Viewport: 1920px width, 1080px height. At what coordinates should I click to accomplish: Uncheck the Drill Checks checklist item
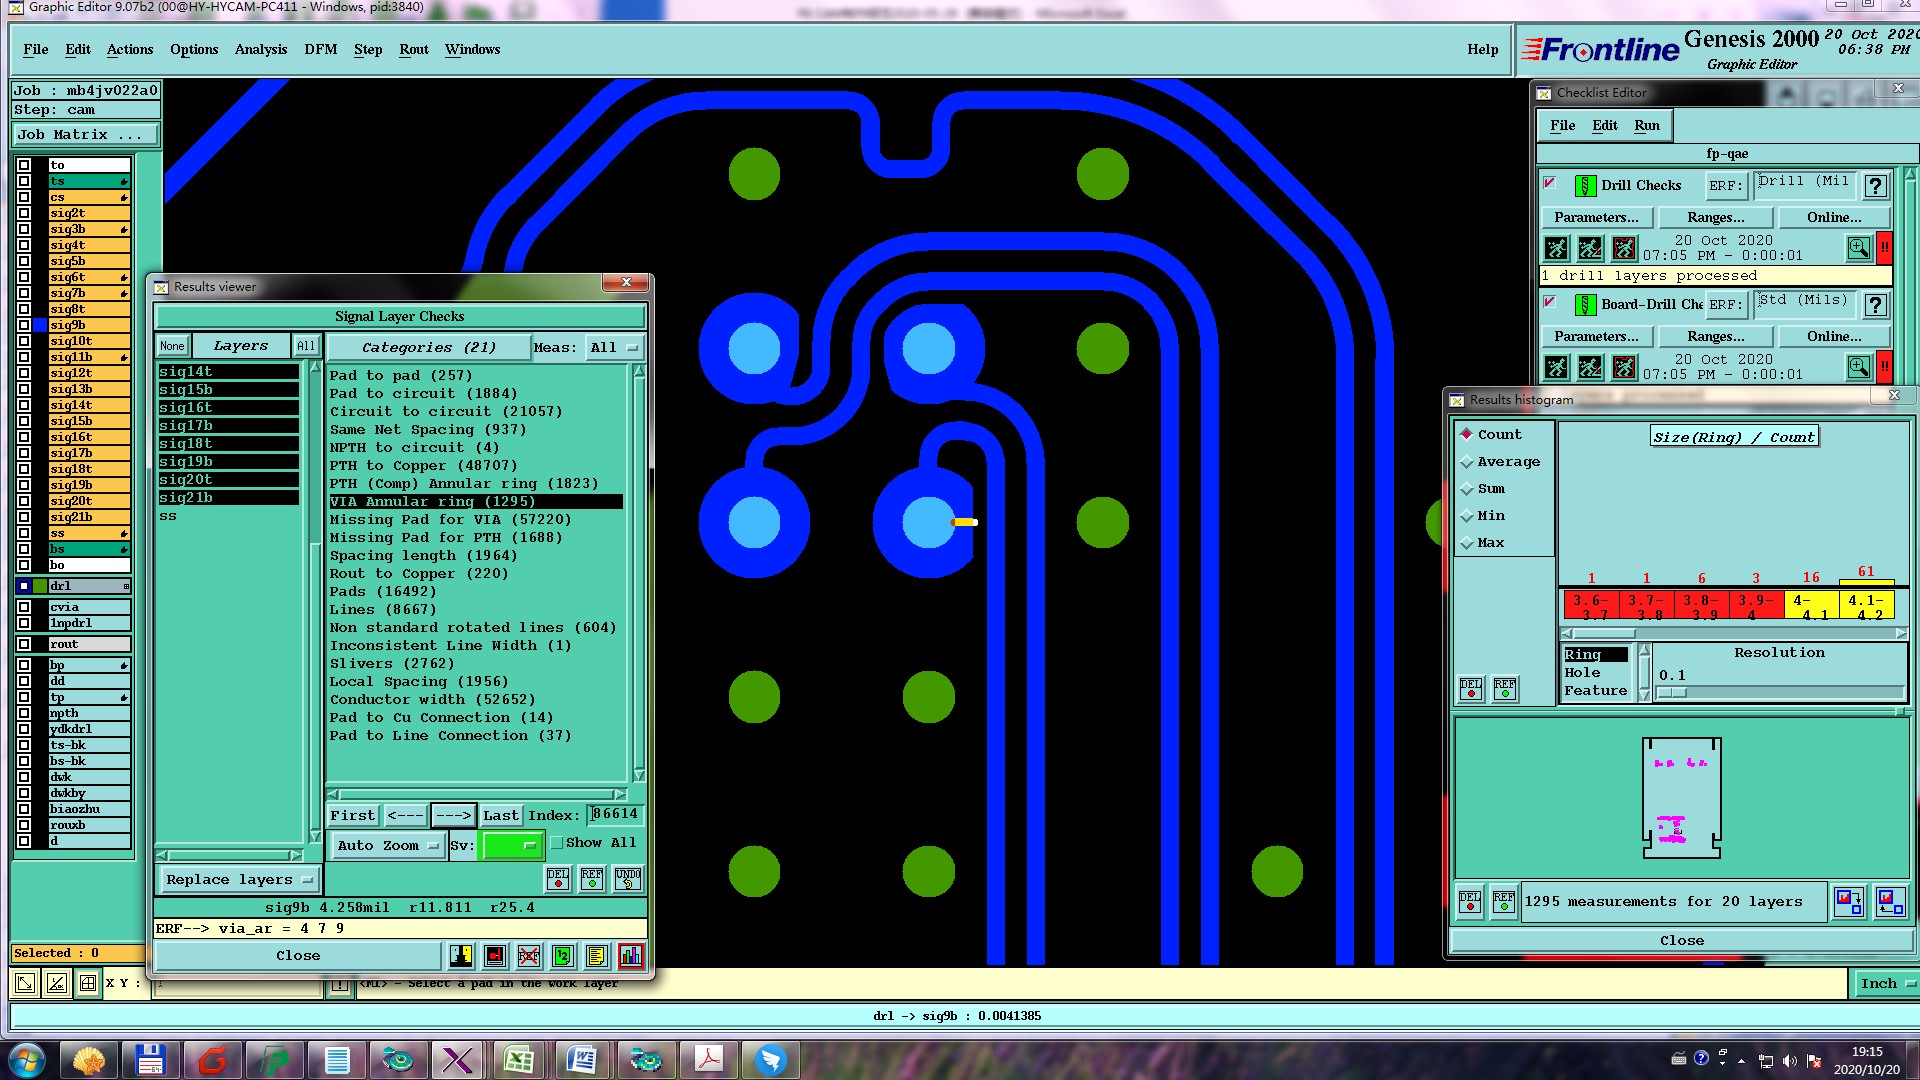[1550, 184]
